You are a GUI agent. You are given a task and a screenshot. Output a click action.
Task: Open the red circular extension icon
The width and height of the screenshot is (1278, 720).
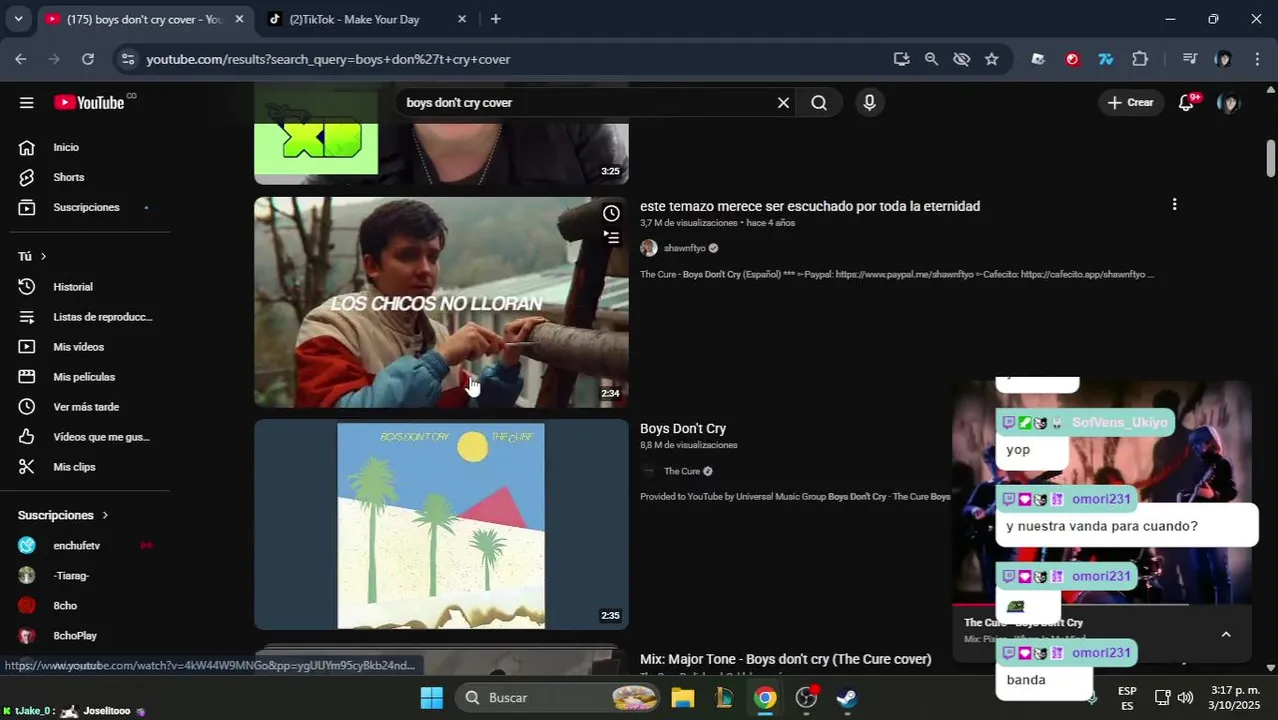(x=1072, y=59)
